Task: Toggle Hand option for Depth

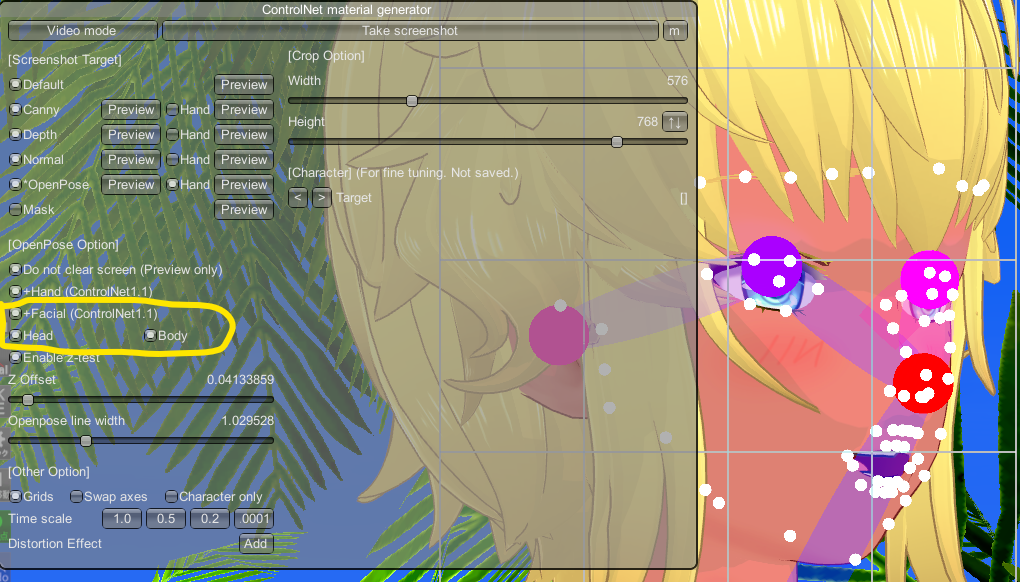Action: click(172, 135)
